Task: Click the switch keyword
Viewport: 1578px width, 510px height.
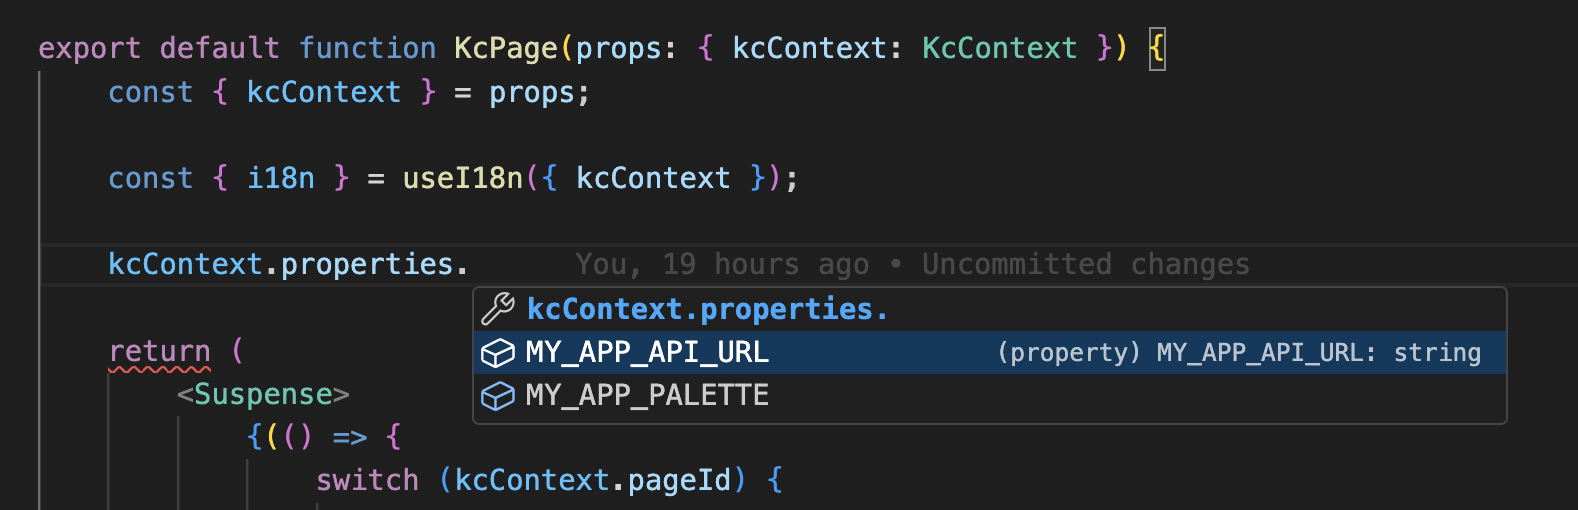Action: (367, 480)
